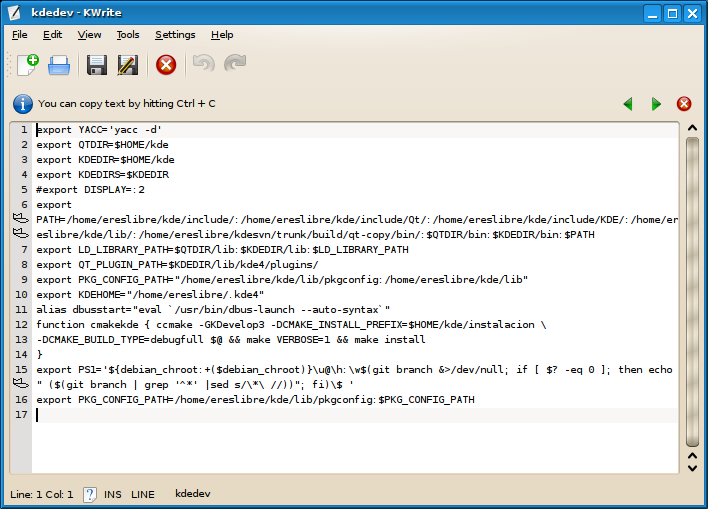Maximize the KWrite window
The image size is (708, 509).
[672, 14]
